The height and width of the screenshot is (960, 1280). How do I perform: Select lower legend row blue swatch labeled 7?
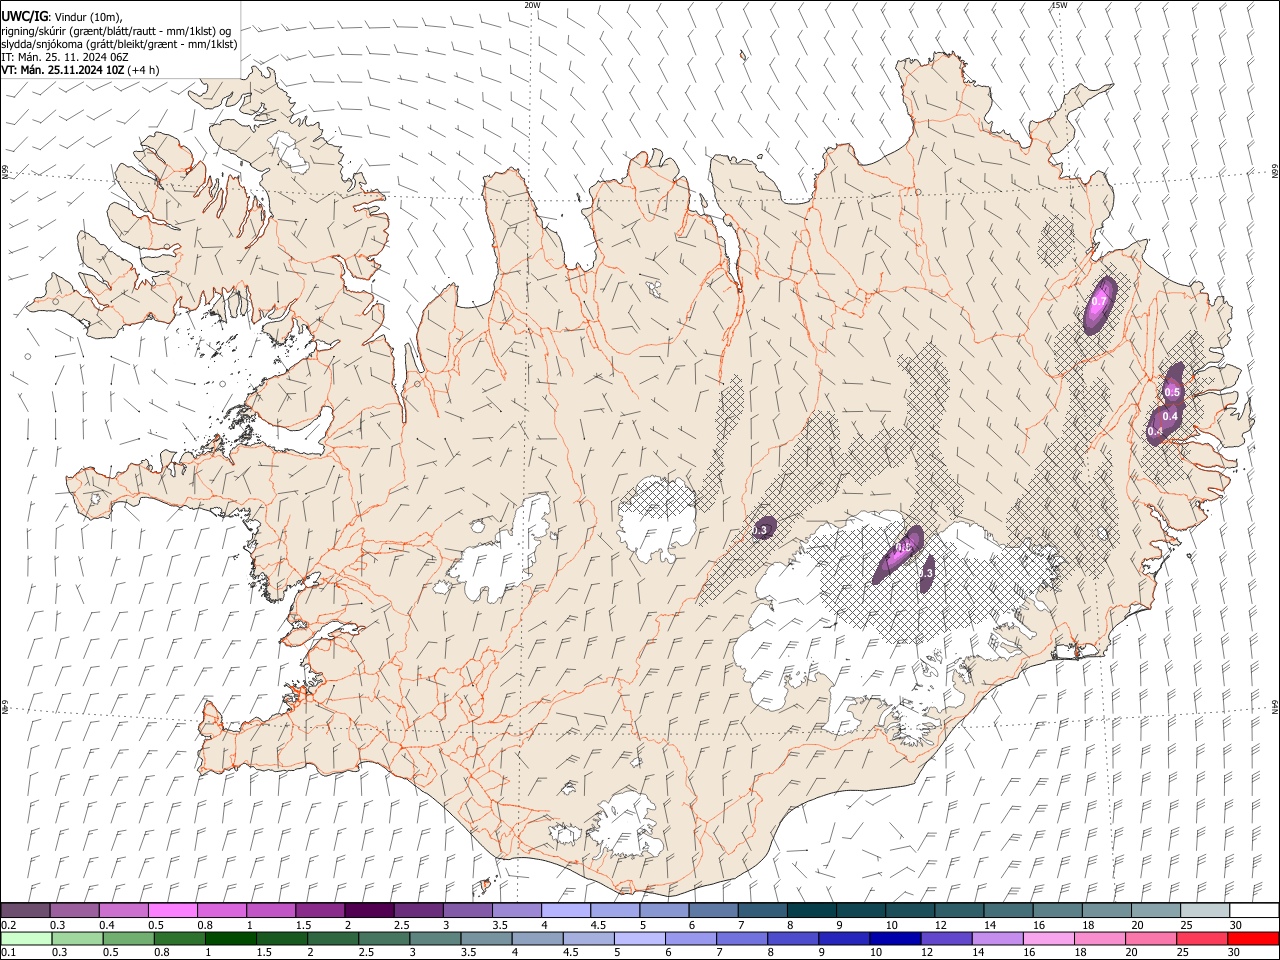(x=742, y=938)
